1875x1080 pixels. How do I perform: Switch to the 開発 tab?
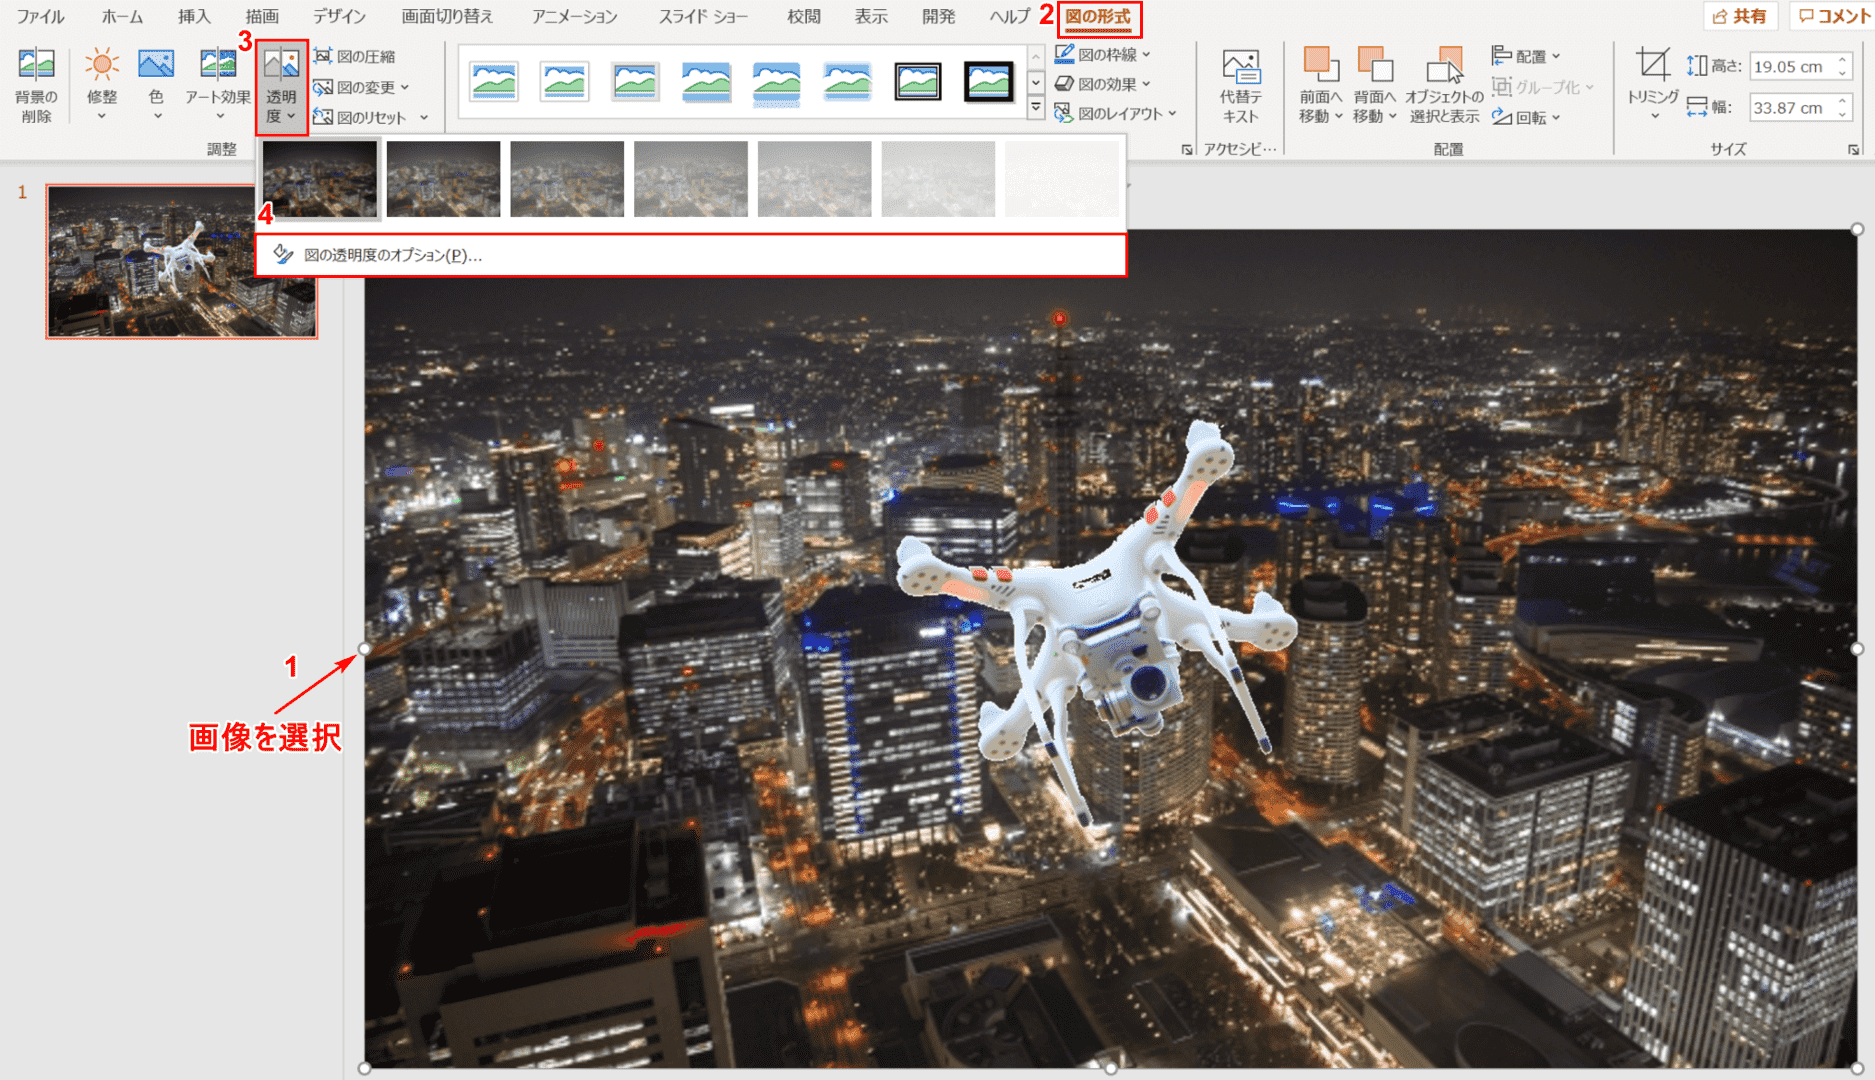coord(938,17)
